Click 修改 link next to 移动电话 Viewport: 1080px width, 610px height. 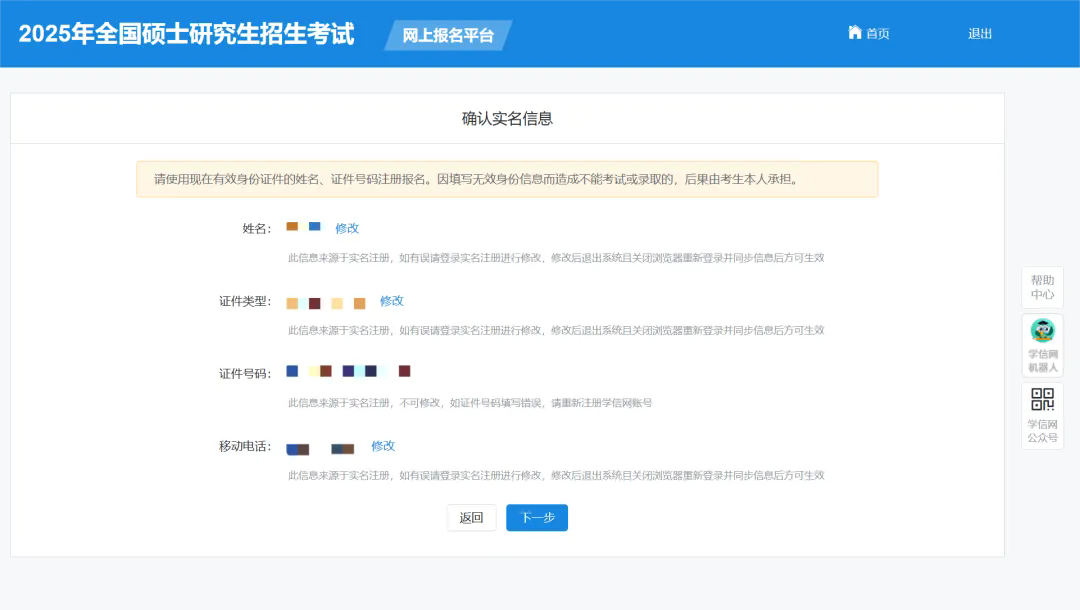click(383, 446)
